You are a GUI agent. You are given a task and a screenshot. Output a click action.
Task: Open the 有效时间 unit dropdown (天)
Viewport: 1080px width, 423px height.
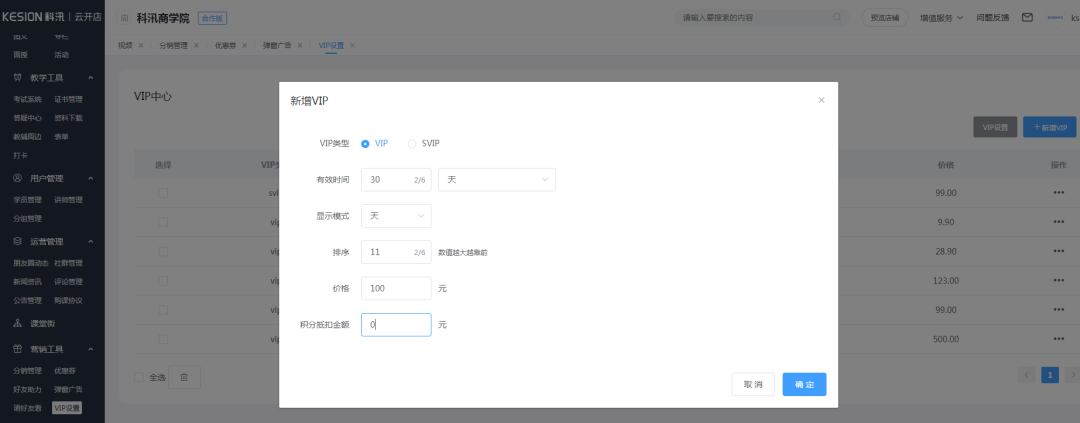496,179
